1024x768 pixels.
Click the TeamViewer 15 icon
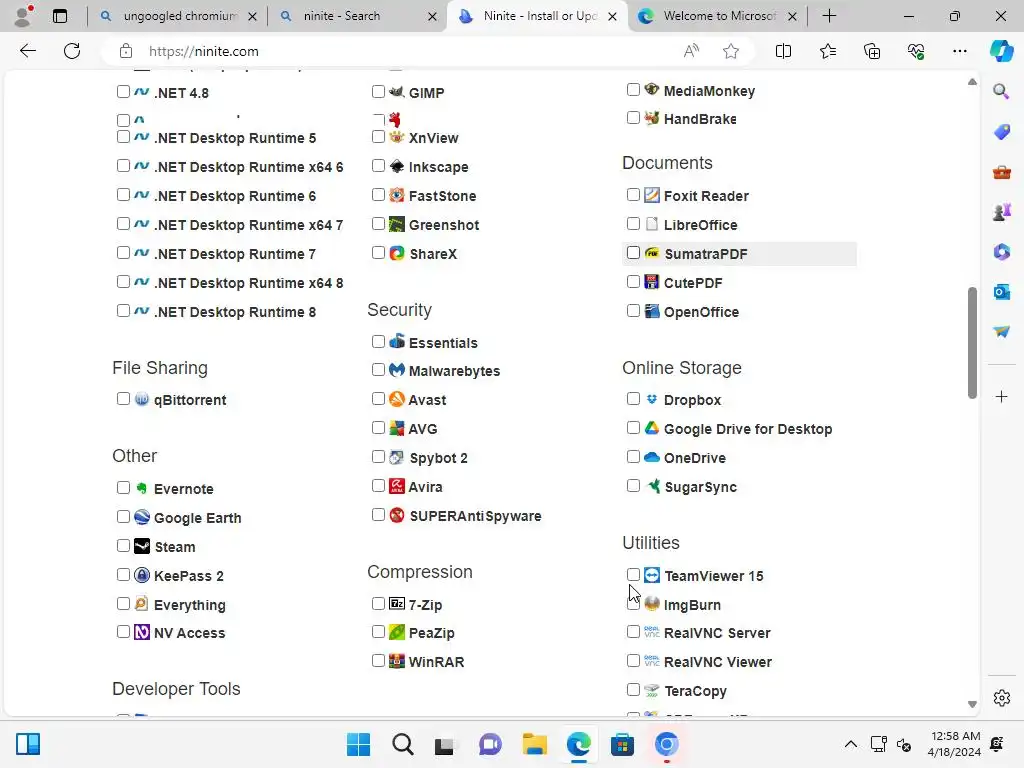(x=651, y=575)
